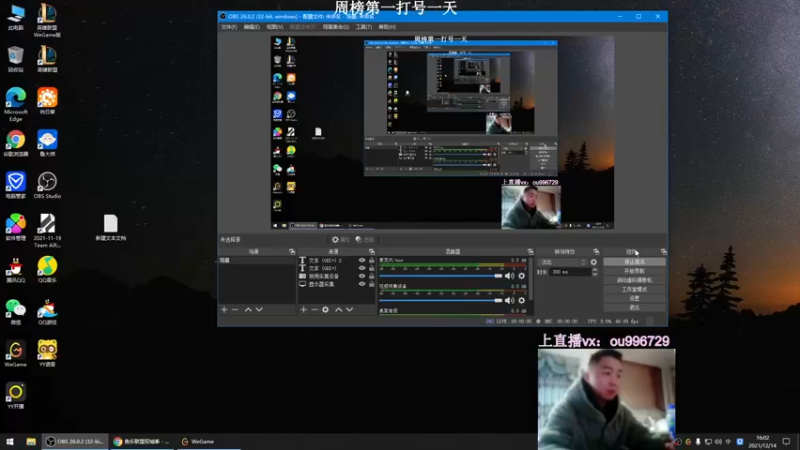Viewport: 800px width, 450px height.
Task: Pop out the Audio Mixer dock panel
Action: (x=530, y=252)
